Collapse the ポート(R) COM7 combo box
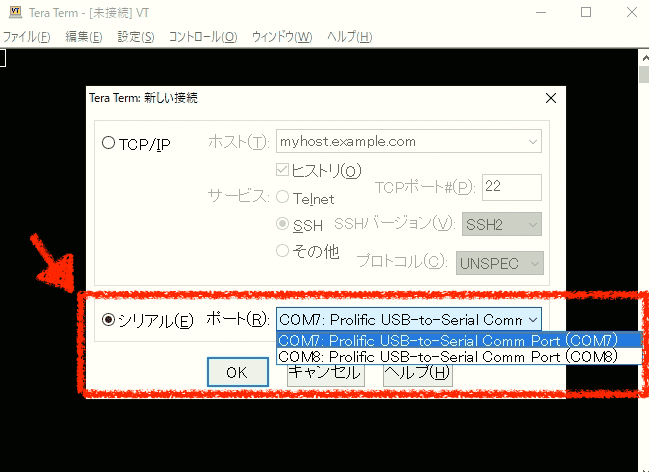The width and height of the screenshot is (649, 472). click(x=533, y=320)
